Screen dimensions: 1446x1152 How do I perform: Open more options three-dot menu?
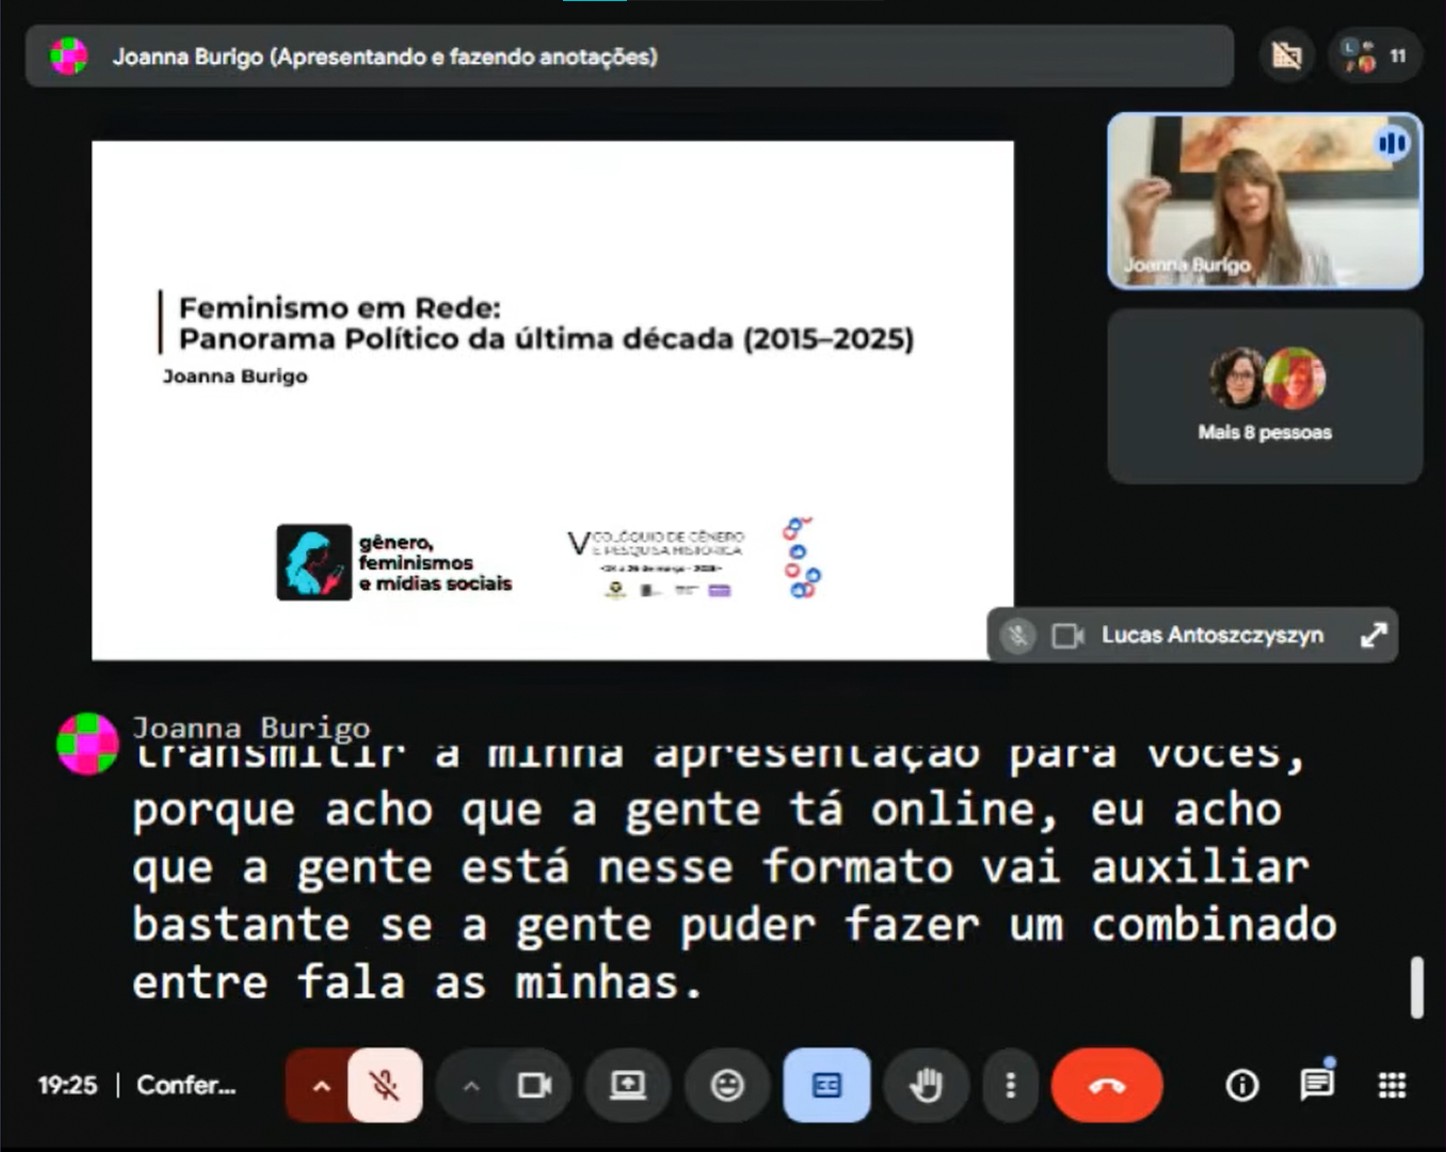(x=1010, y=1085)
